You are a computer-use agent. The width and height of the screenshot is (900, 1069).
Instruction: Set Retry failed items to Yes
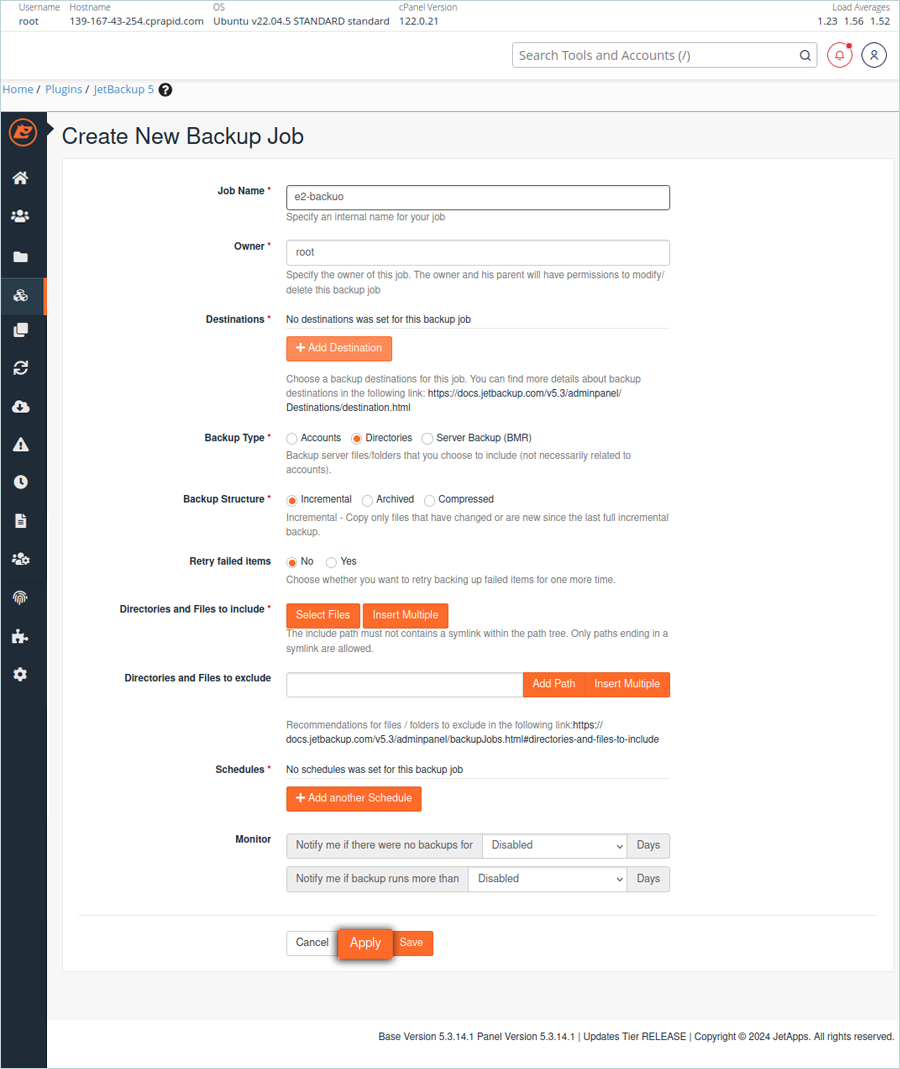pos(331,562)
